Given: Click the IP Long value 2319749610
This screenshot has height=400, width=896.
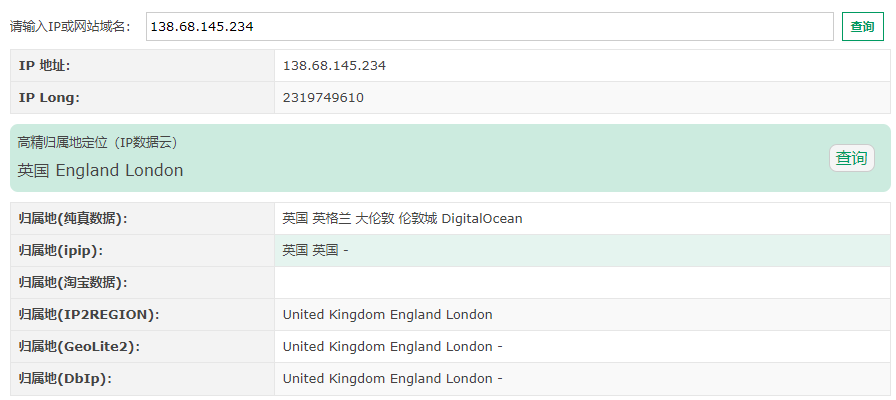Looking at the screenshot, I should [323, 98].
